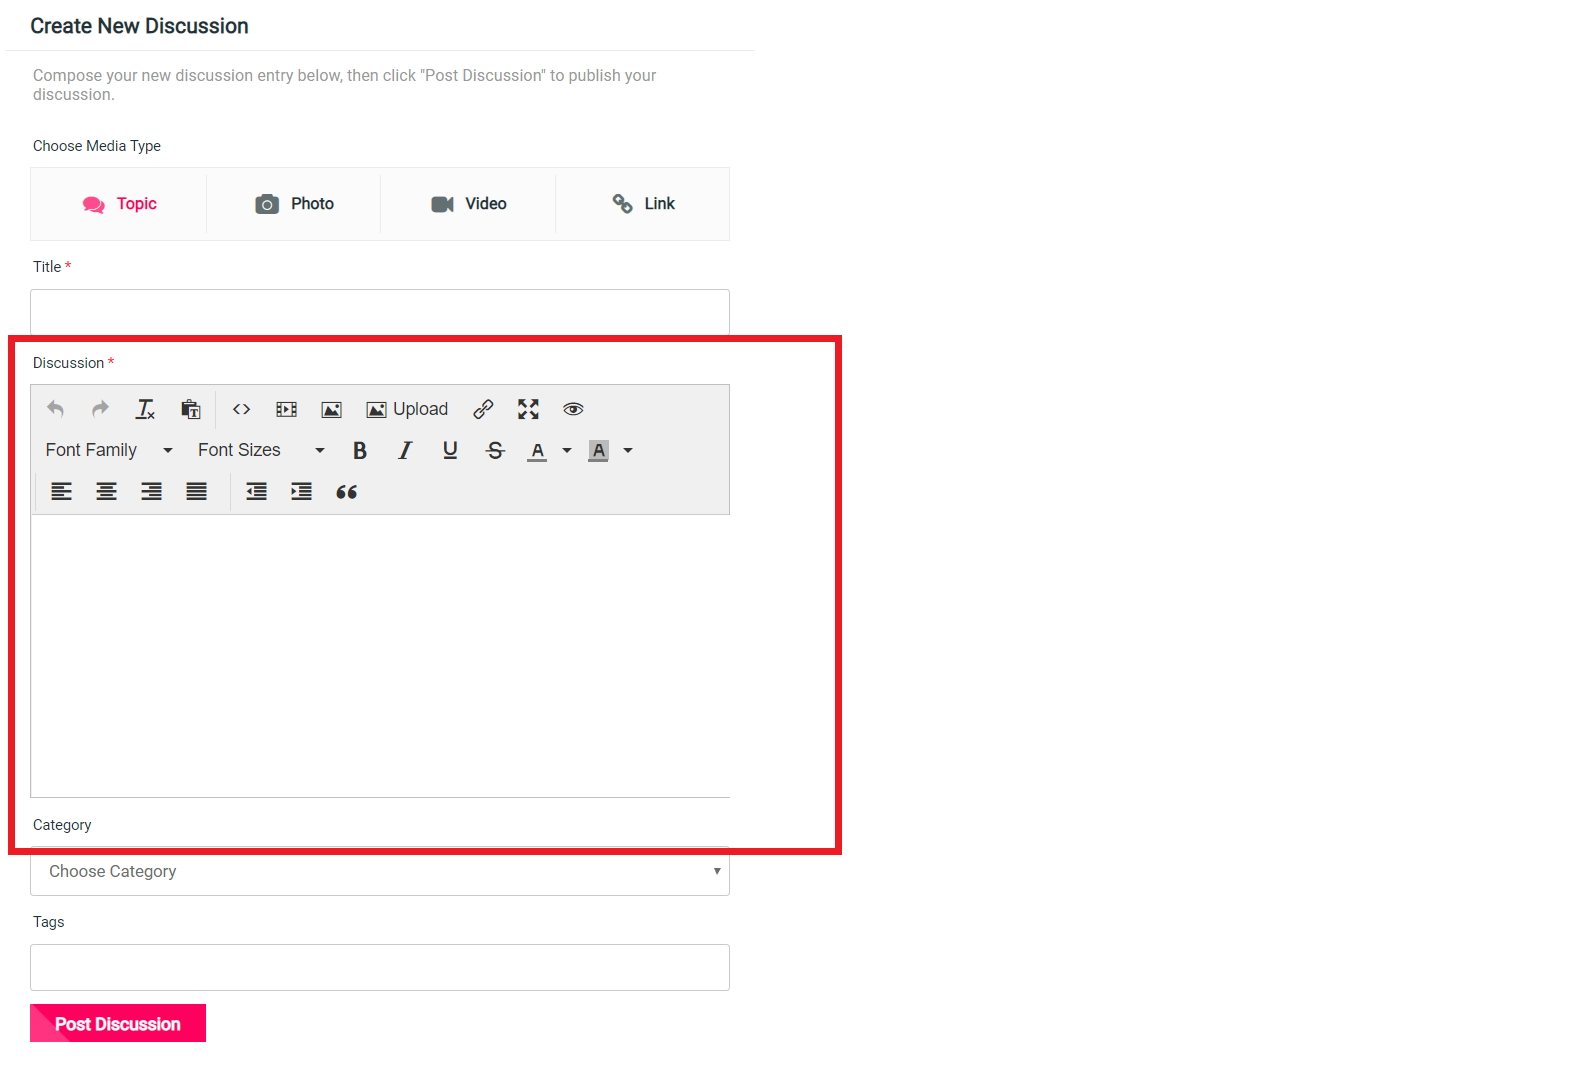Align text left
Viewport: 1585px width, 1067px height.
(x=62, y=491)
